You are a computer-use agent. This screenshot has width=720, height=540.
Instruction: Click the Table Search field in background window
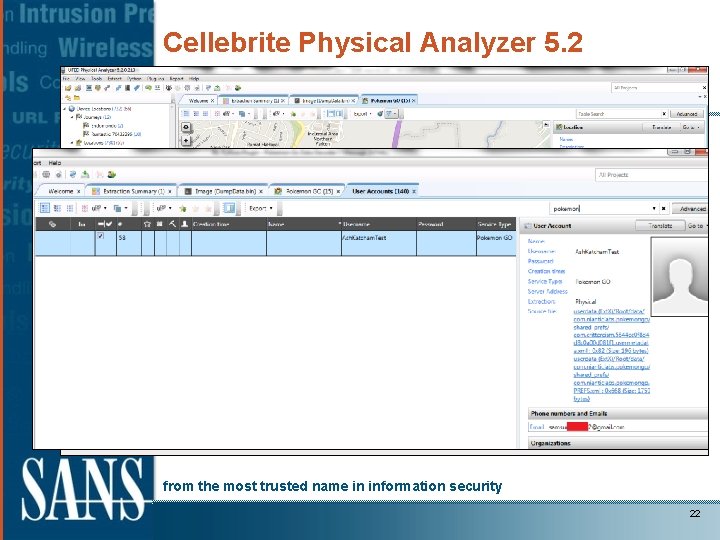619,113
